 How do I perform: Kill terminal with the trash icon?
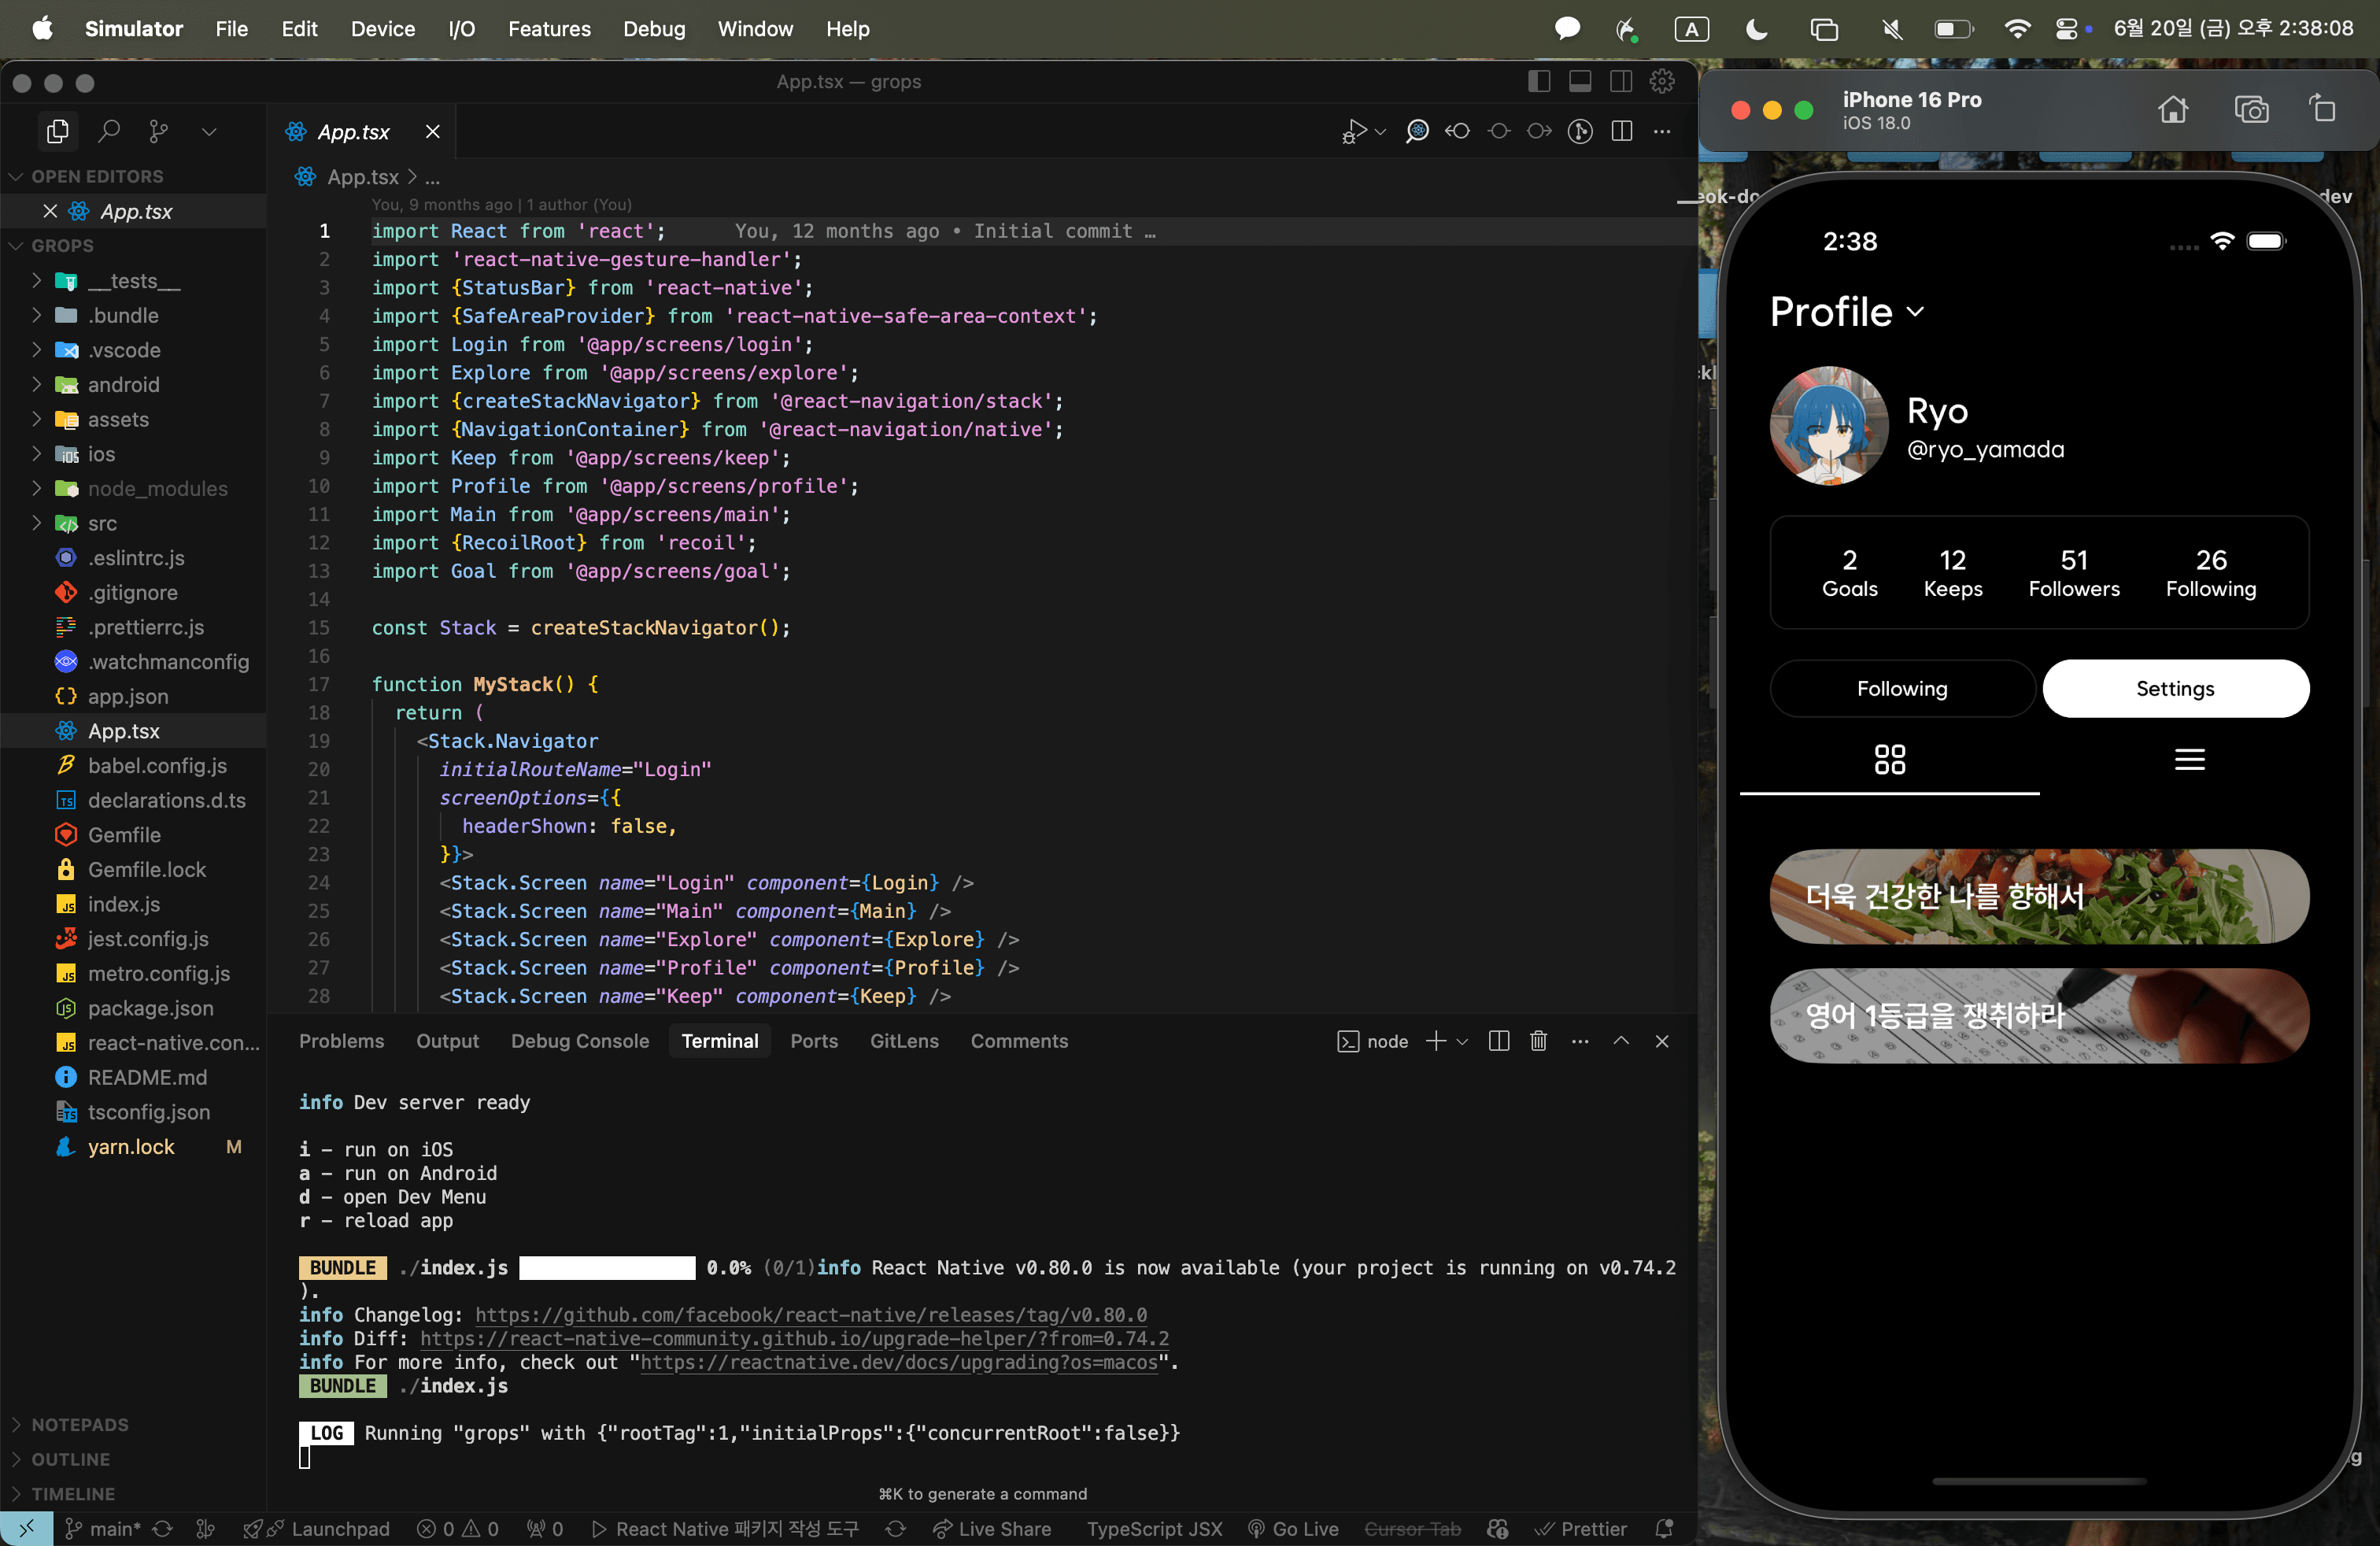1538,1041
